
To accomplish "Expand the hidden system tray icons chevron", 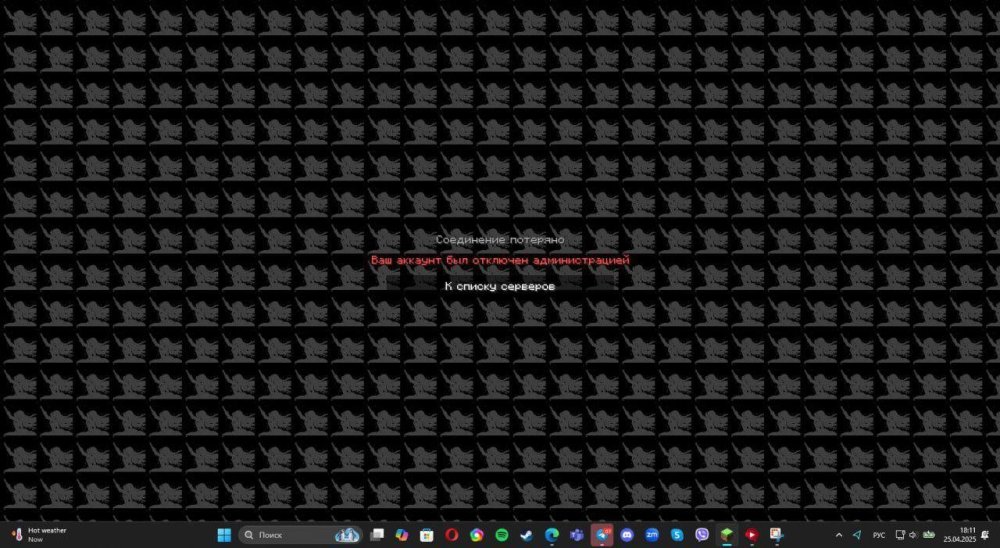I will pyautogui.click(x=839, y=535).
